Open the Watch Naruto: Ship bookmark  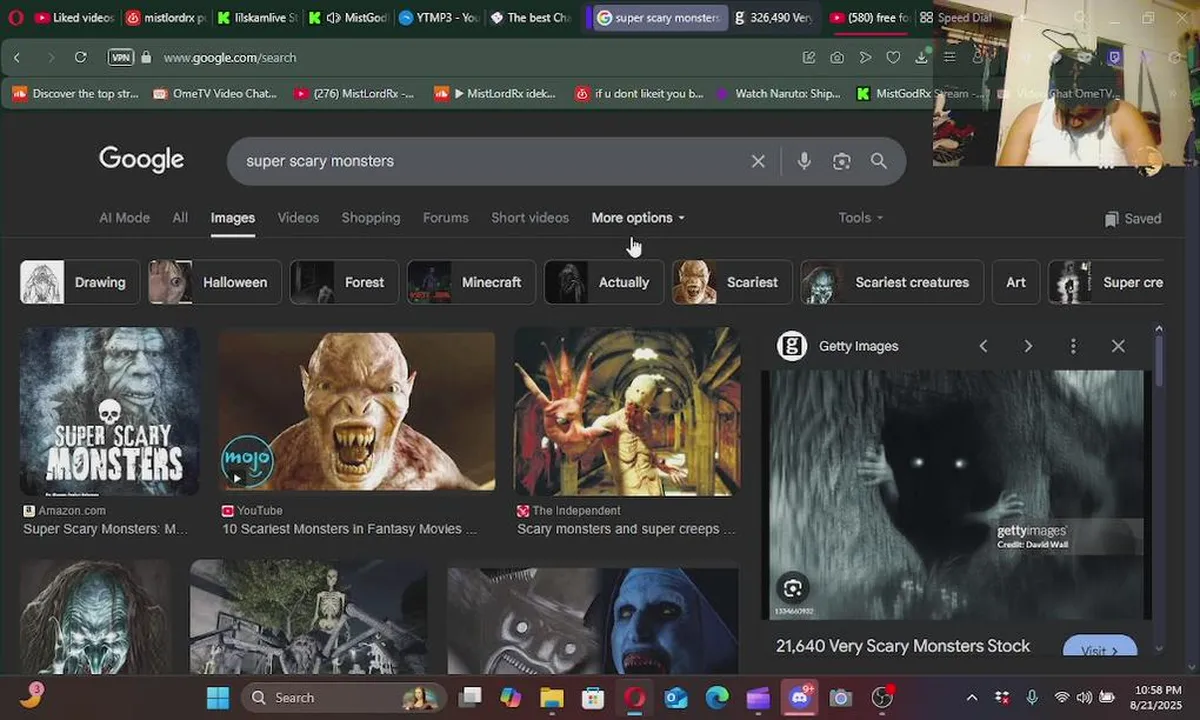(779, 93)
